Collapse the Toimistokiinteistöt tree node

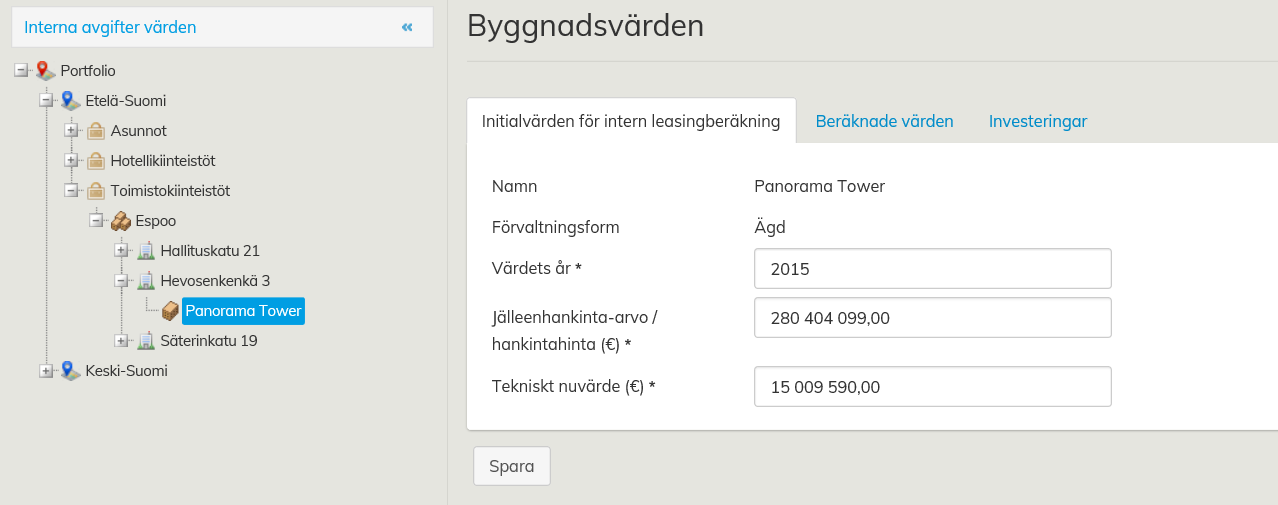71,191
